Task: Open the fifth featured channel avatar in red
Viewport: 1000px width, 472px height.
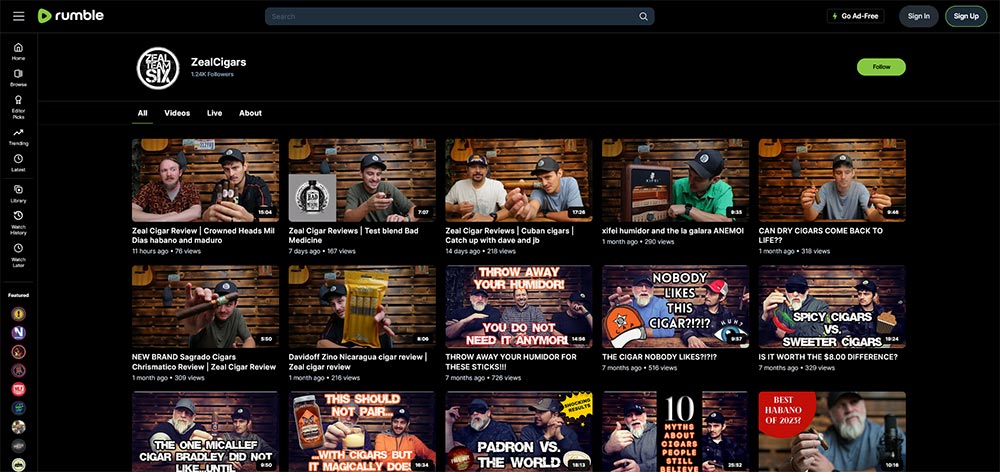Action: 18,389
